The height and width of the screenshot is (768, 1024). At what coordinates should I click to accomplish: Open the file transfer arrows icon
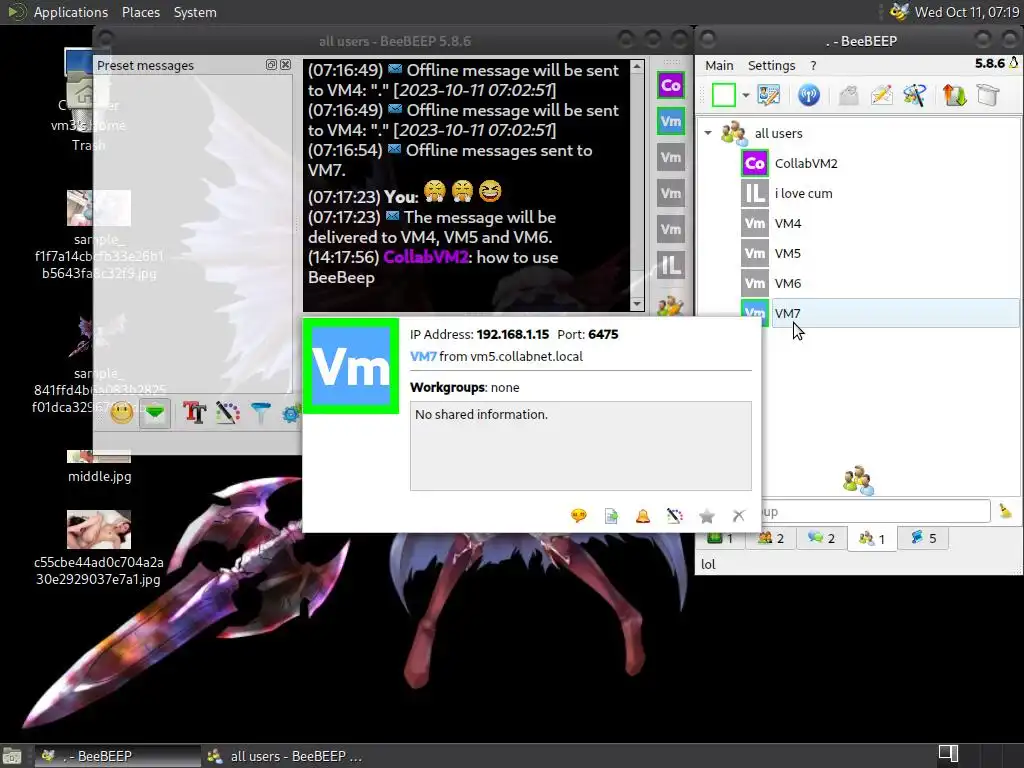[955, 95]
